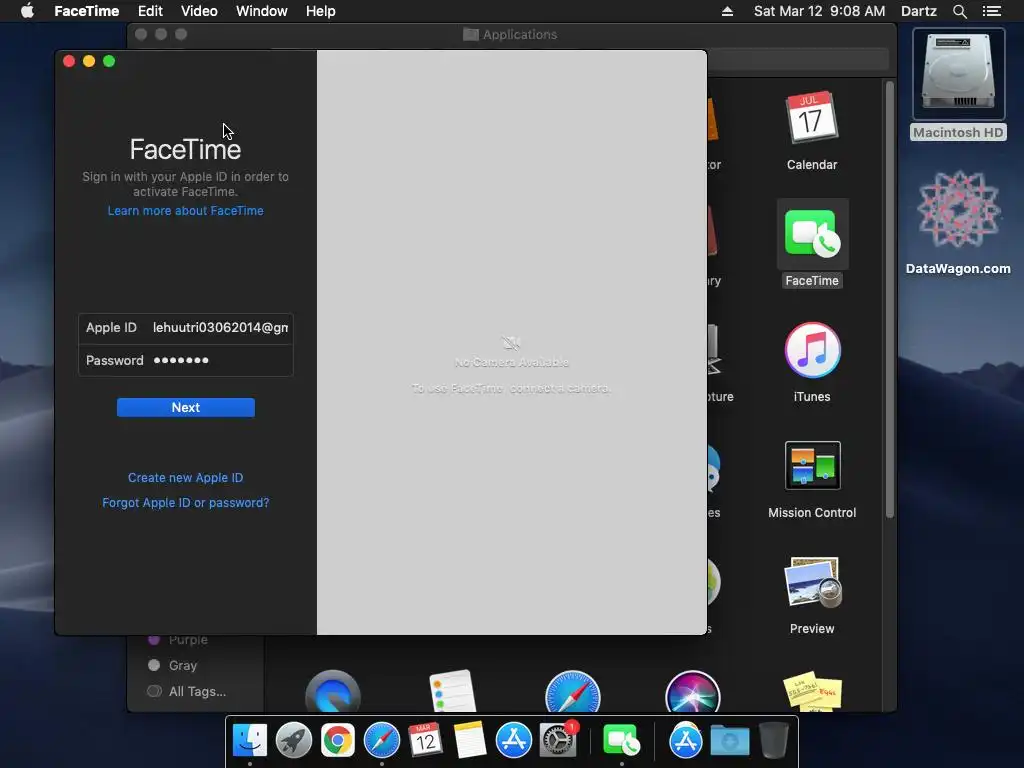Open the Siri icon in Applications window
Image resolution: width=1024 pixels, height=768 pixels.
click(x=692, y=692)
